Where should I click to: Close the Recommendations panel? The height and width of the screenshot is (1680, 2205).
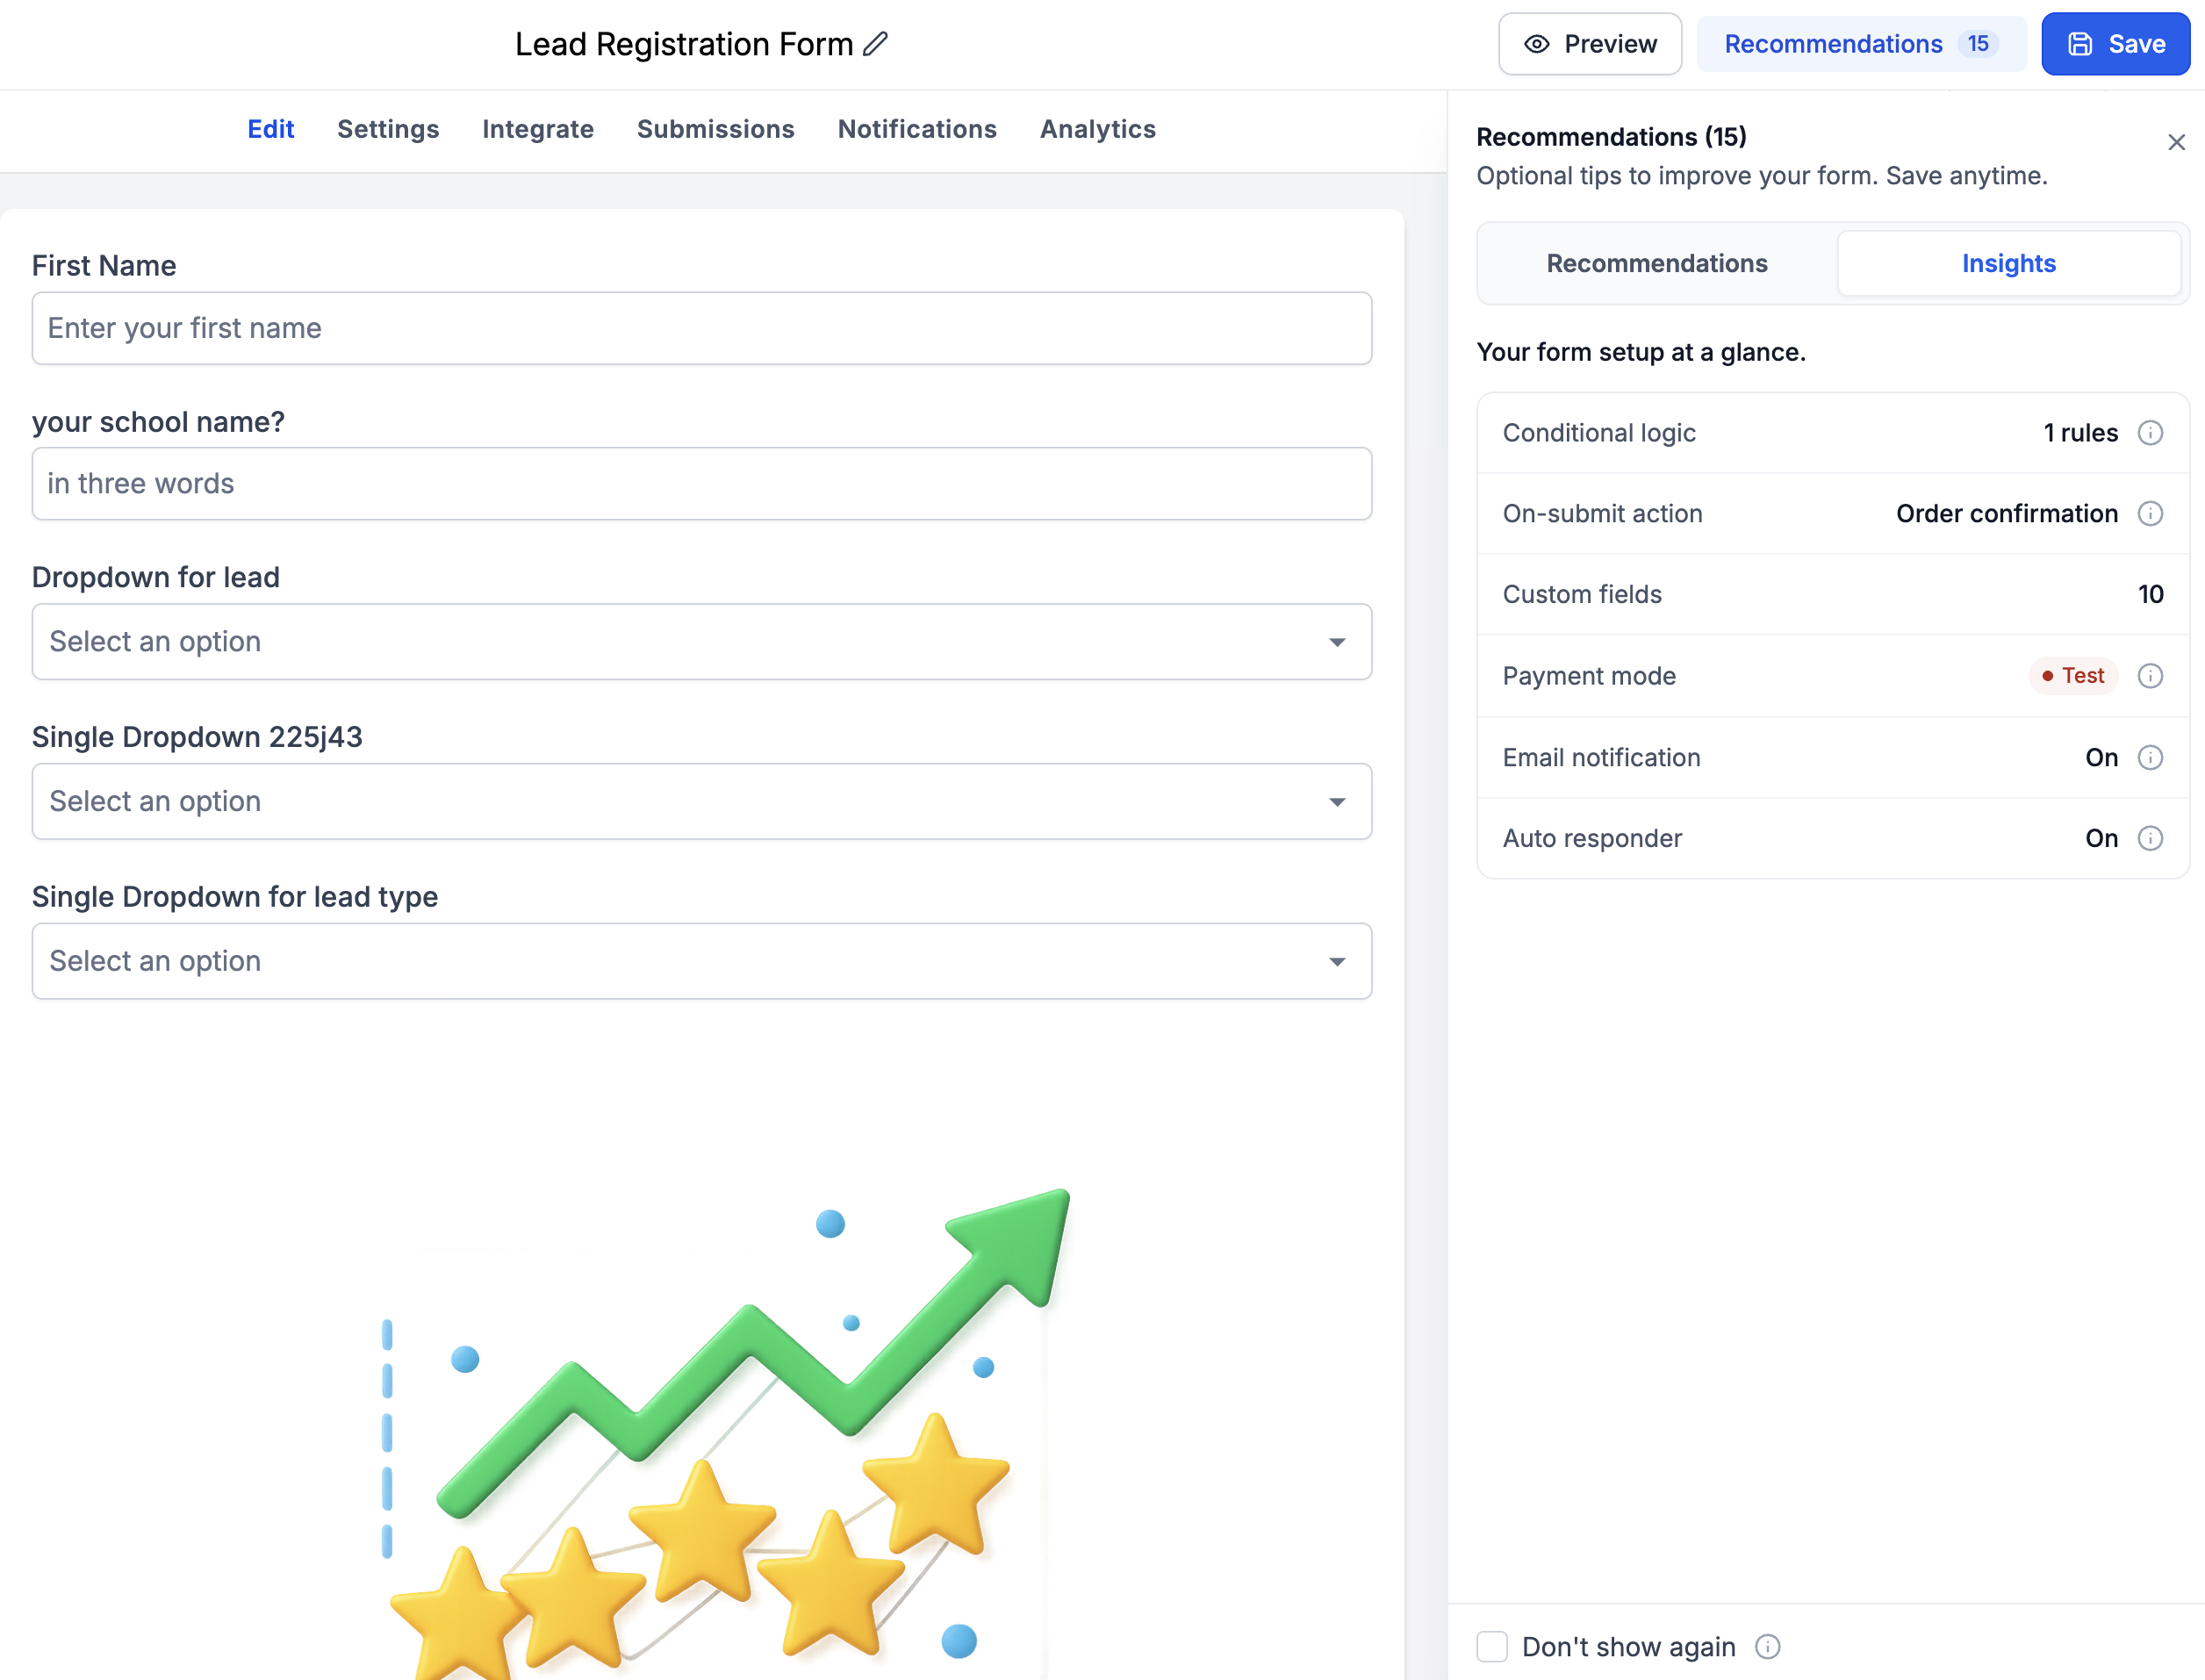click(2176, 143)
